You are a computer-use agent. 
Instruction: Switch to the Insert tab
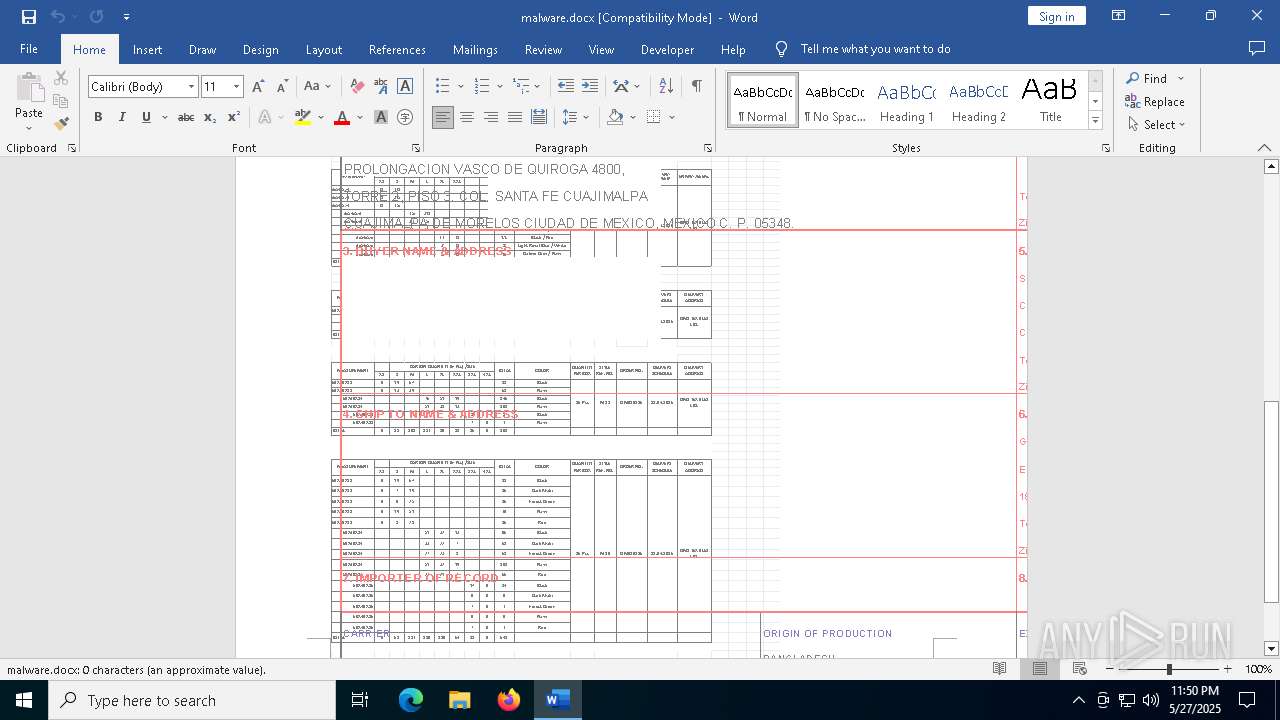[x=147, y=49]
